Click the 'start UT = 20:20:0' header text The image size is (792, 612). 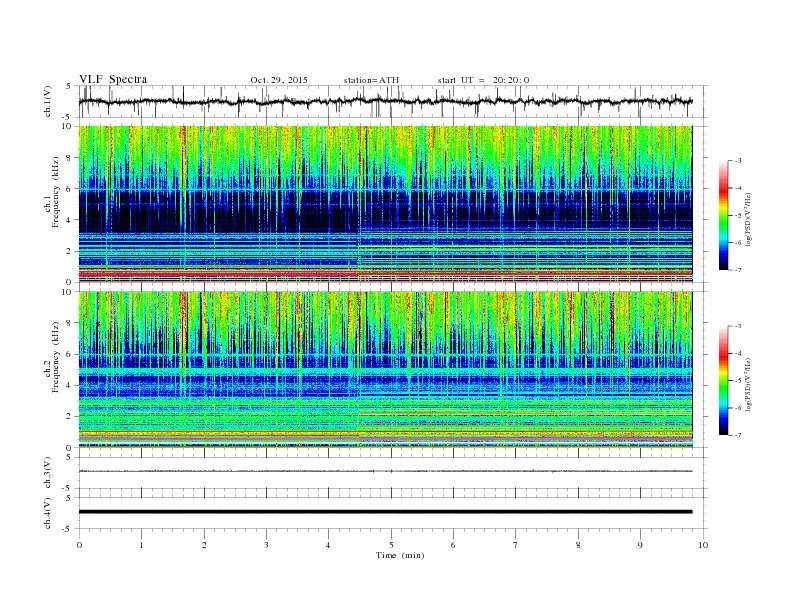[483, 80]
